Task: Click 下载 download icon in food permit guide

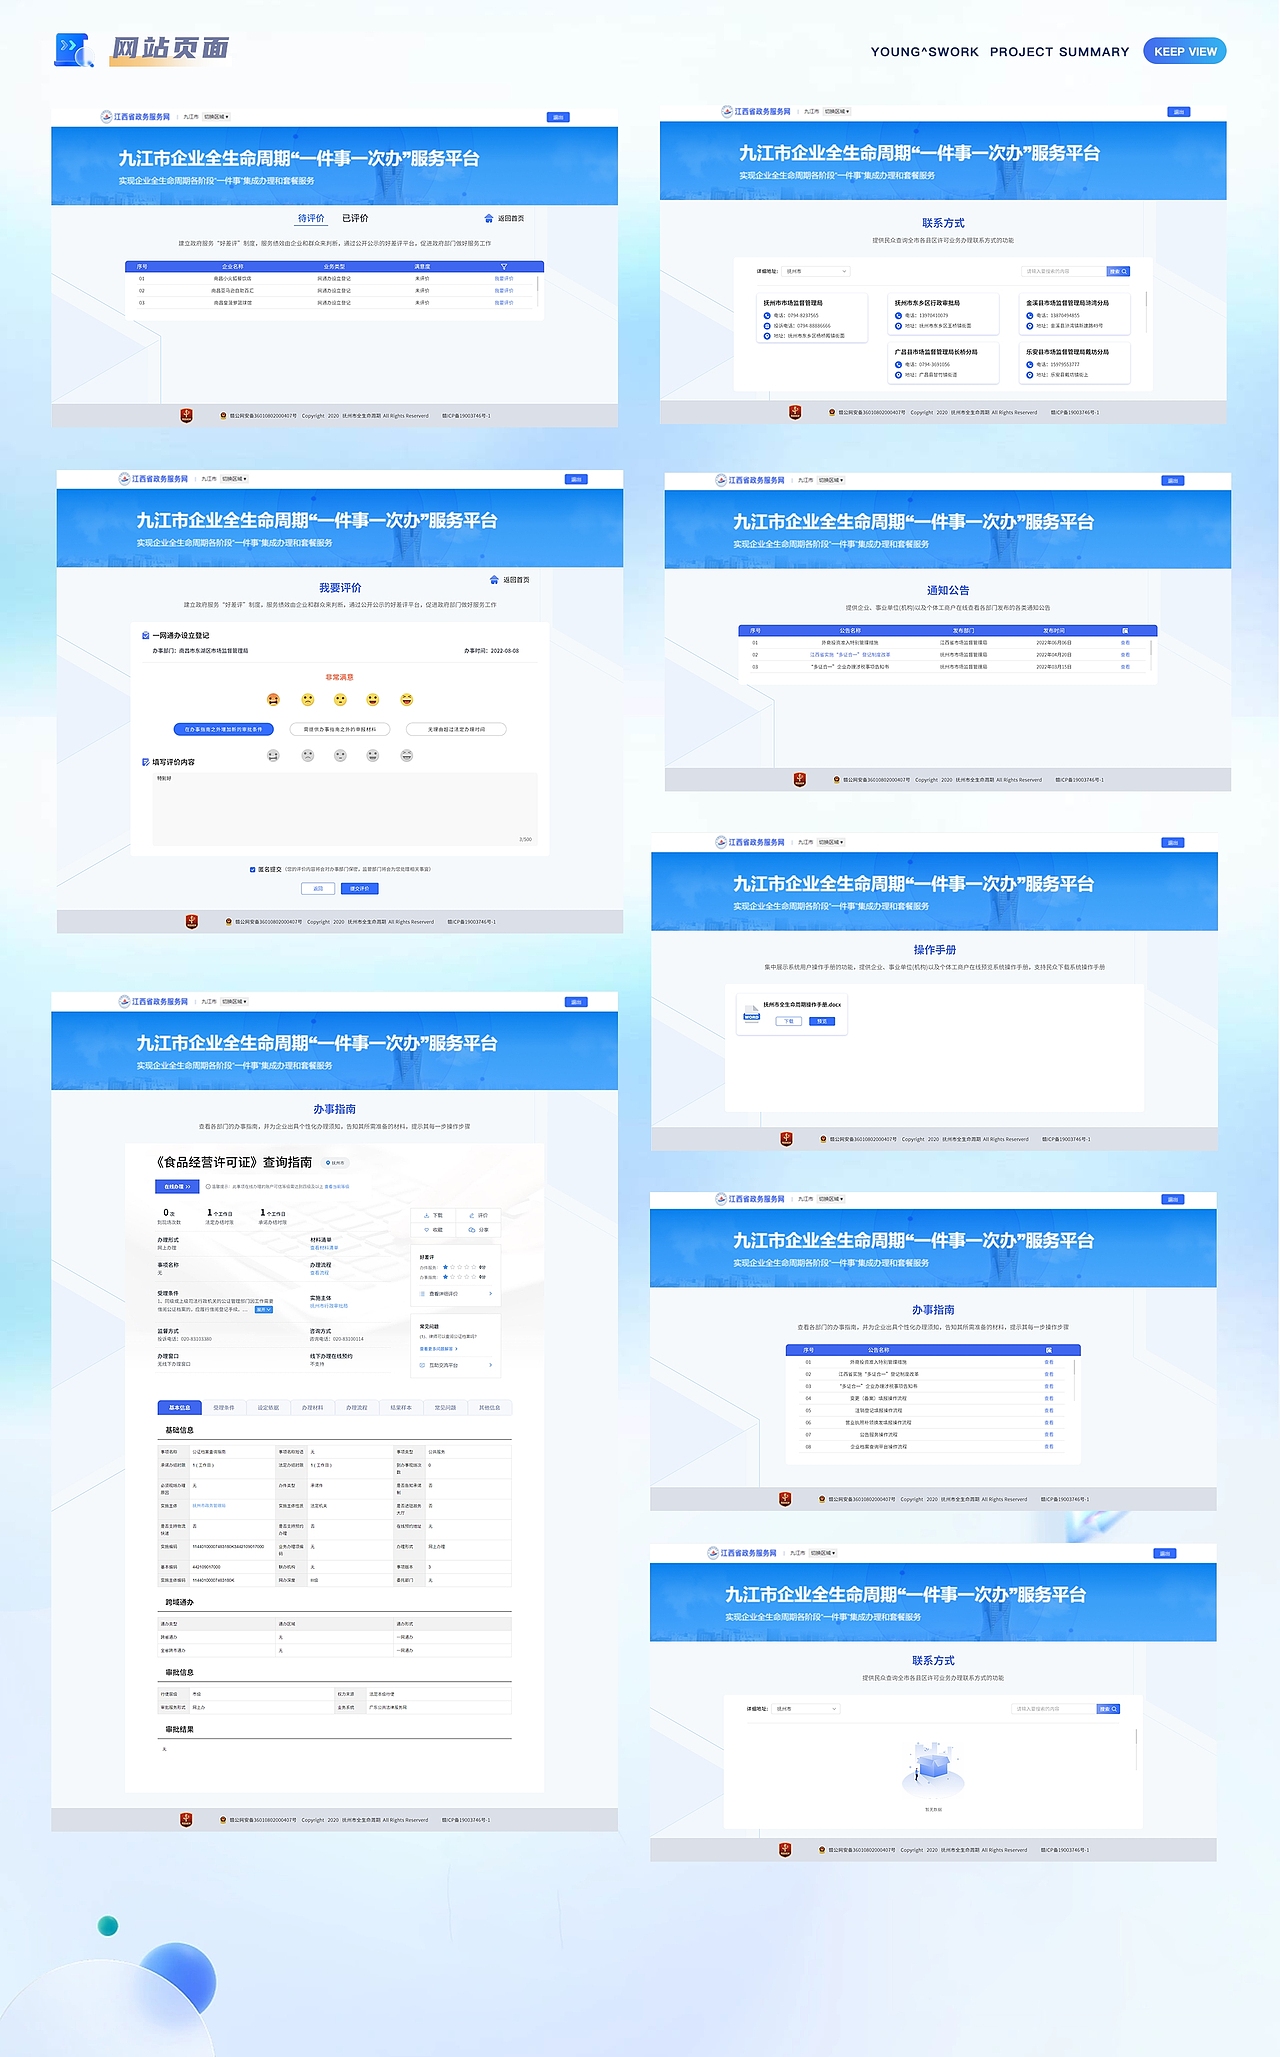Action: click(x=427, y=1215)
